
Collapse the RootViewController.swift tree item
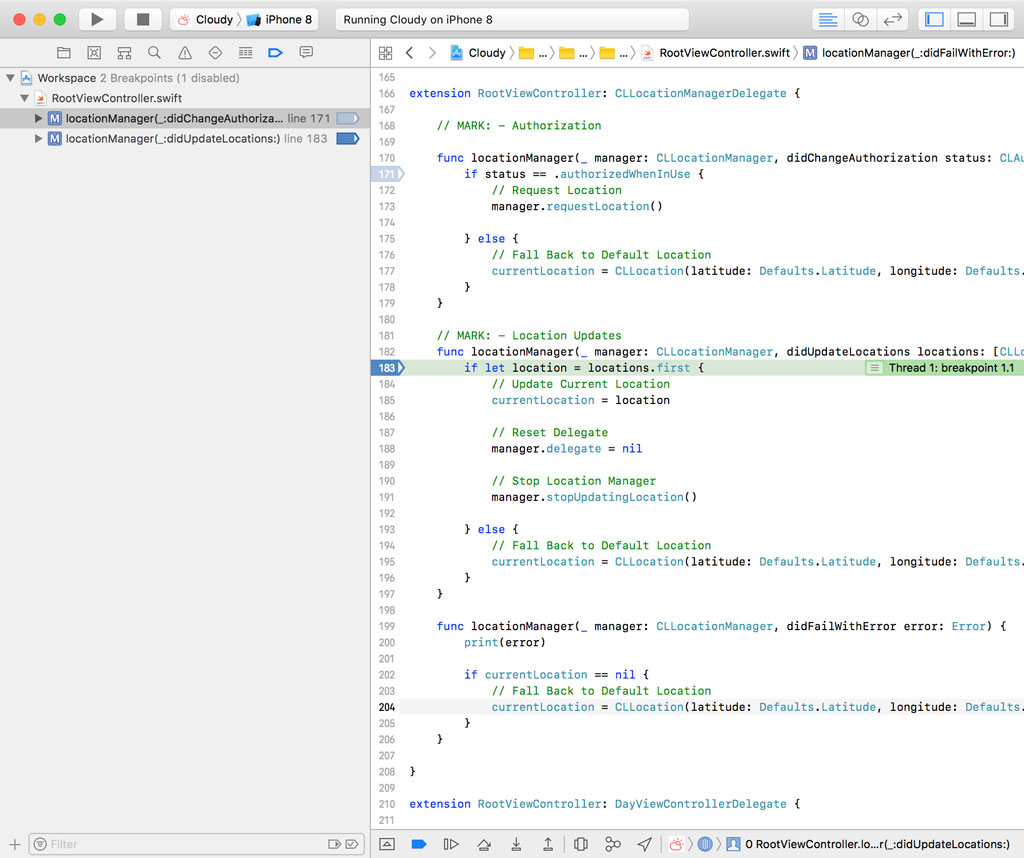[x=25, y=98]
